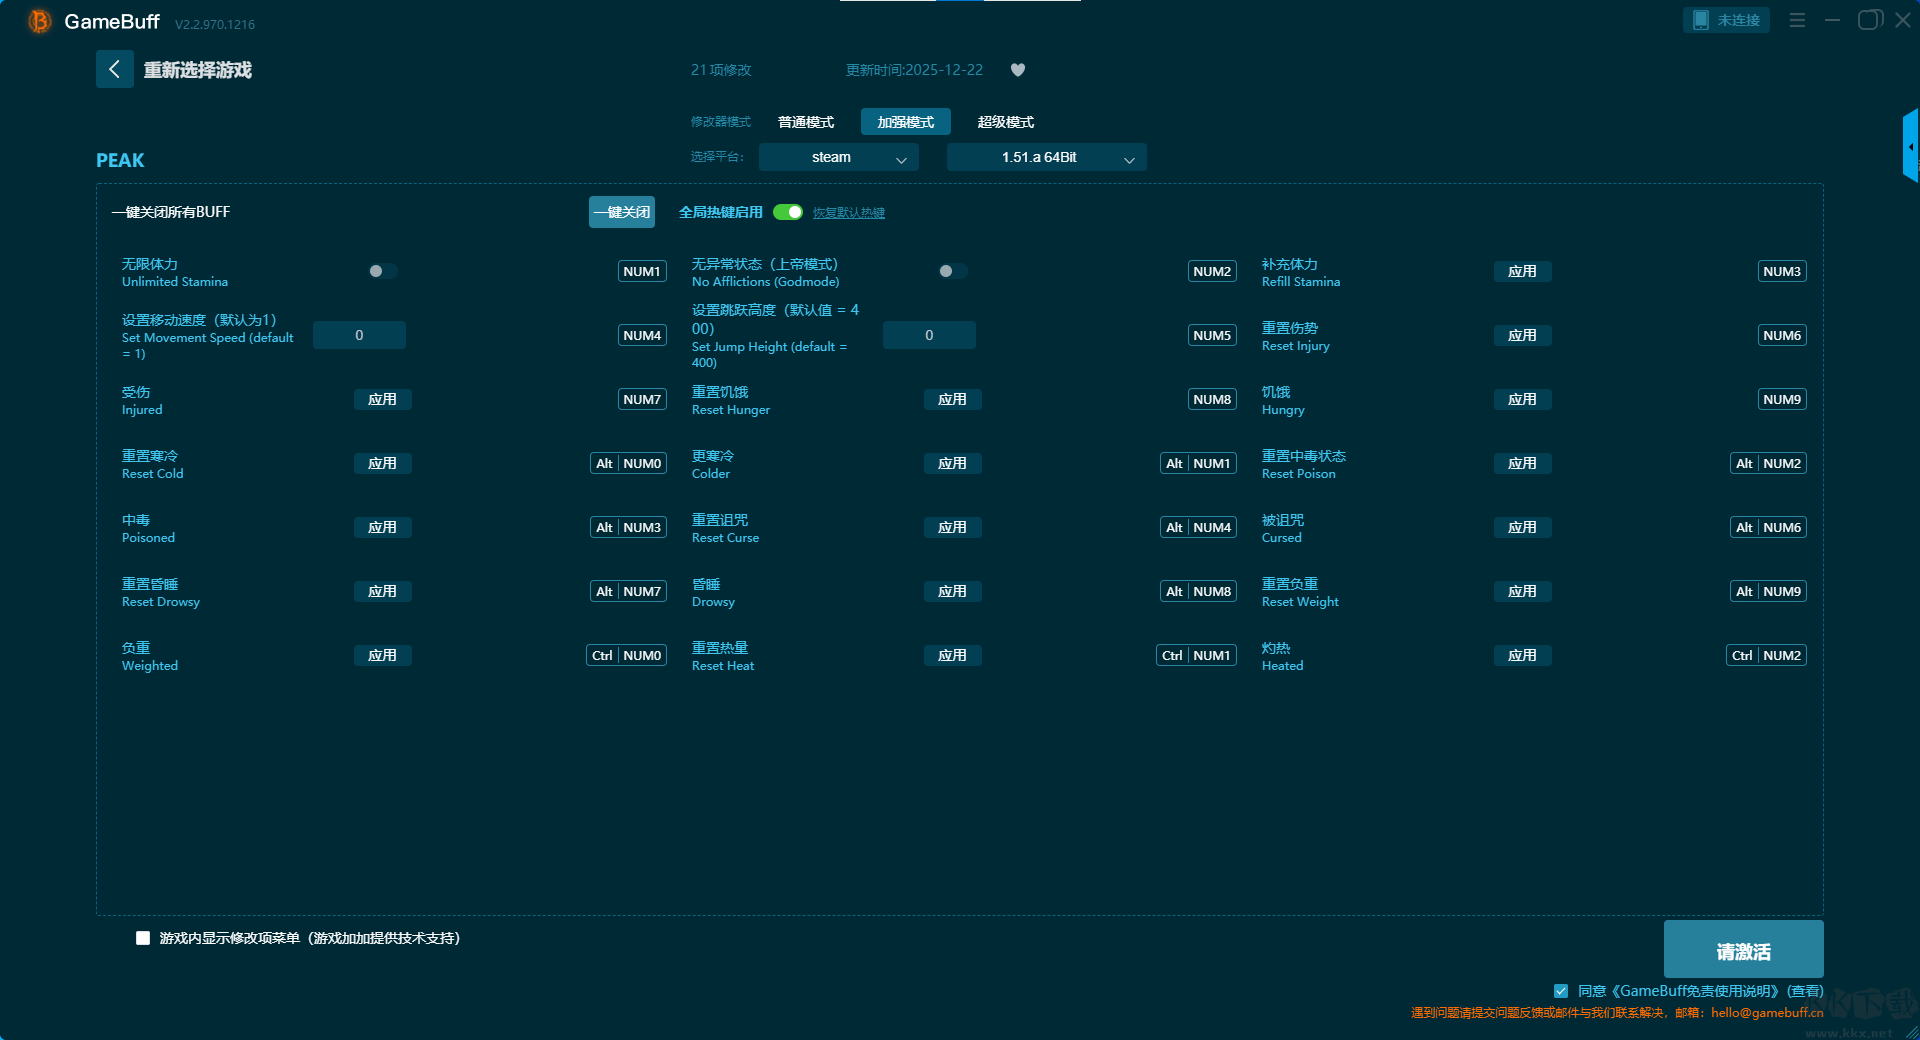Click the restore default hotkeys link
Screen dimensions: 1920x1040
(848, 213)
